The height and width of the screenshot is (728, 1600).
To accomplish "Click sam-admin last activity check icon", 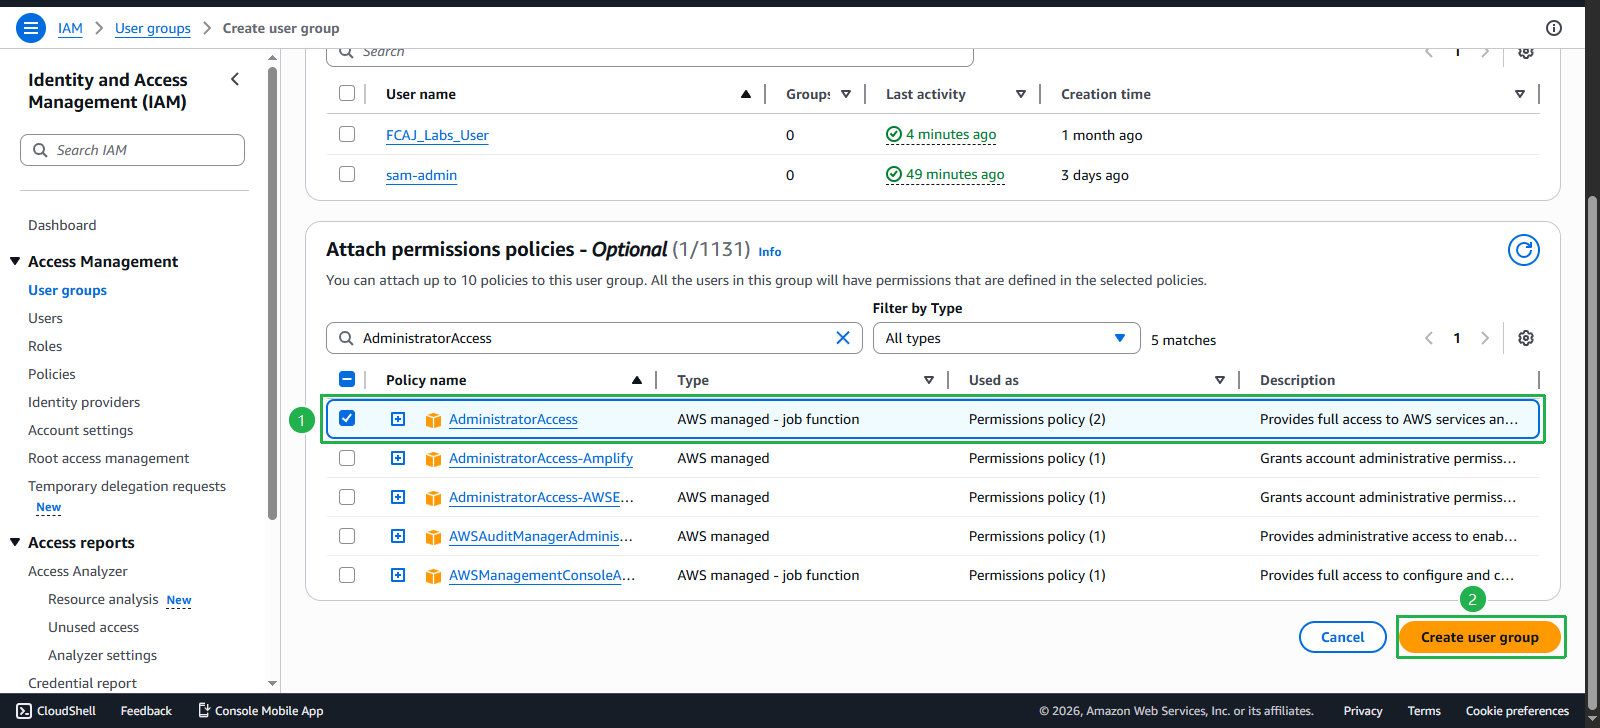I will [x=894, y=174].
